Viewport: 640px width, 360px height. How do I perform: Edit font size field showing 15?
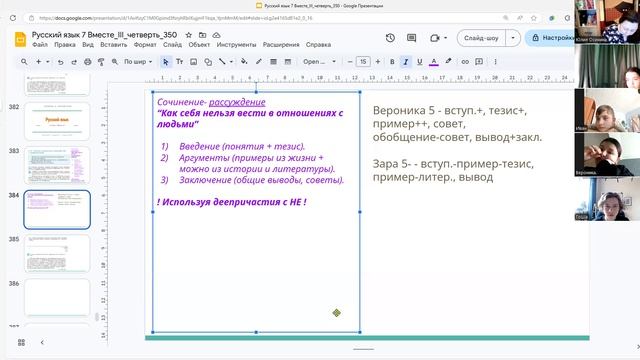click(x=363, y=62)
